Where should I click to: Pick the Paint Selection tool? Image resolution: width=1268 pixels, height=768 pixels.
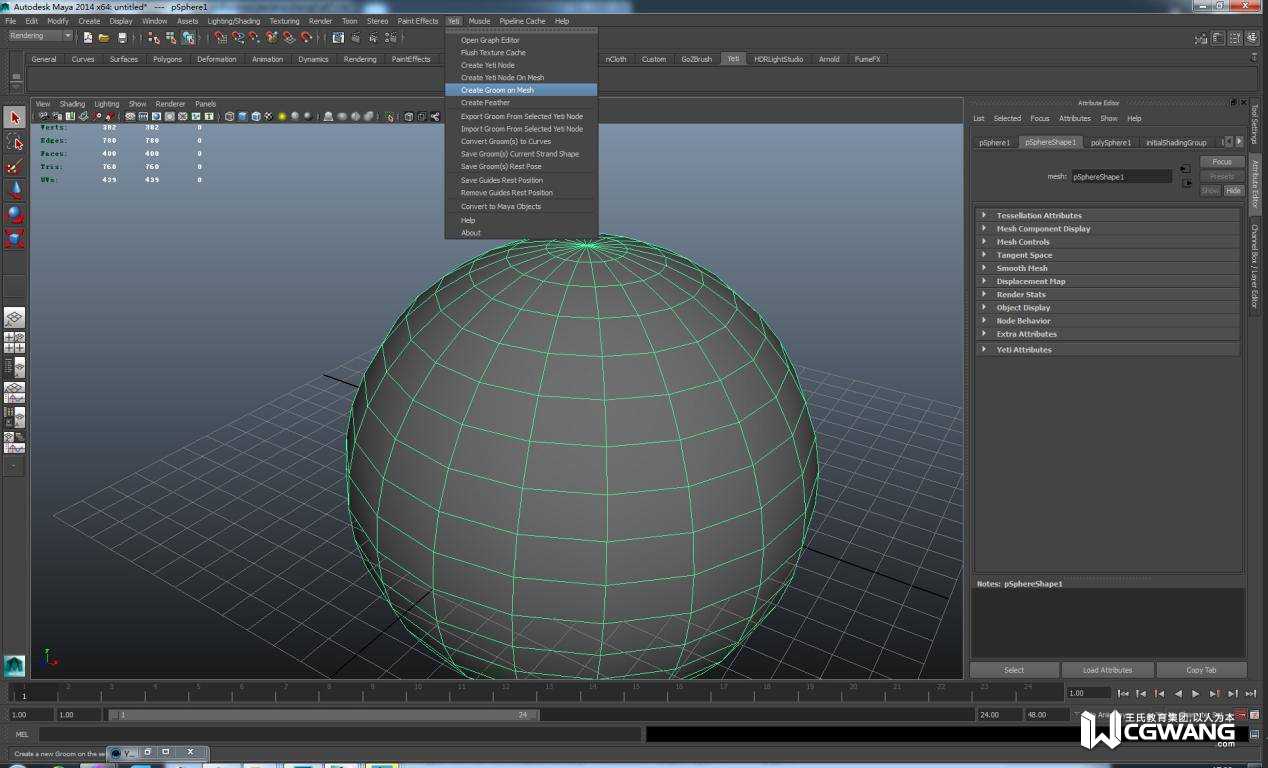coord(14,167)
